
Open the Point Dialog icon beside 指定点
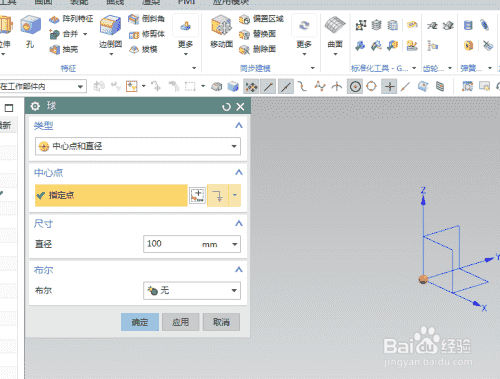197,195
